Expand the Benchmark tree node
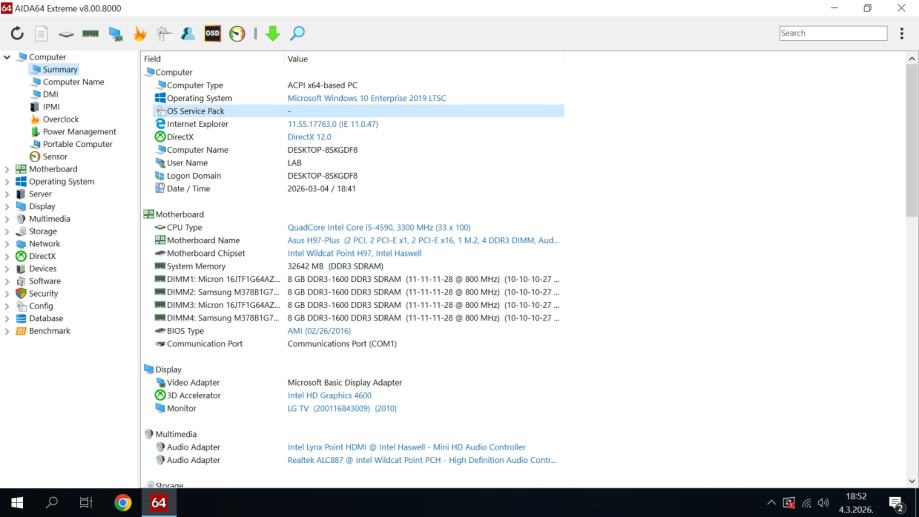919x517 pixels. 8,331
